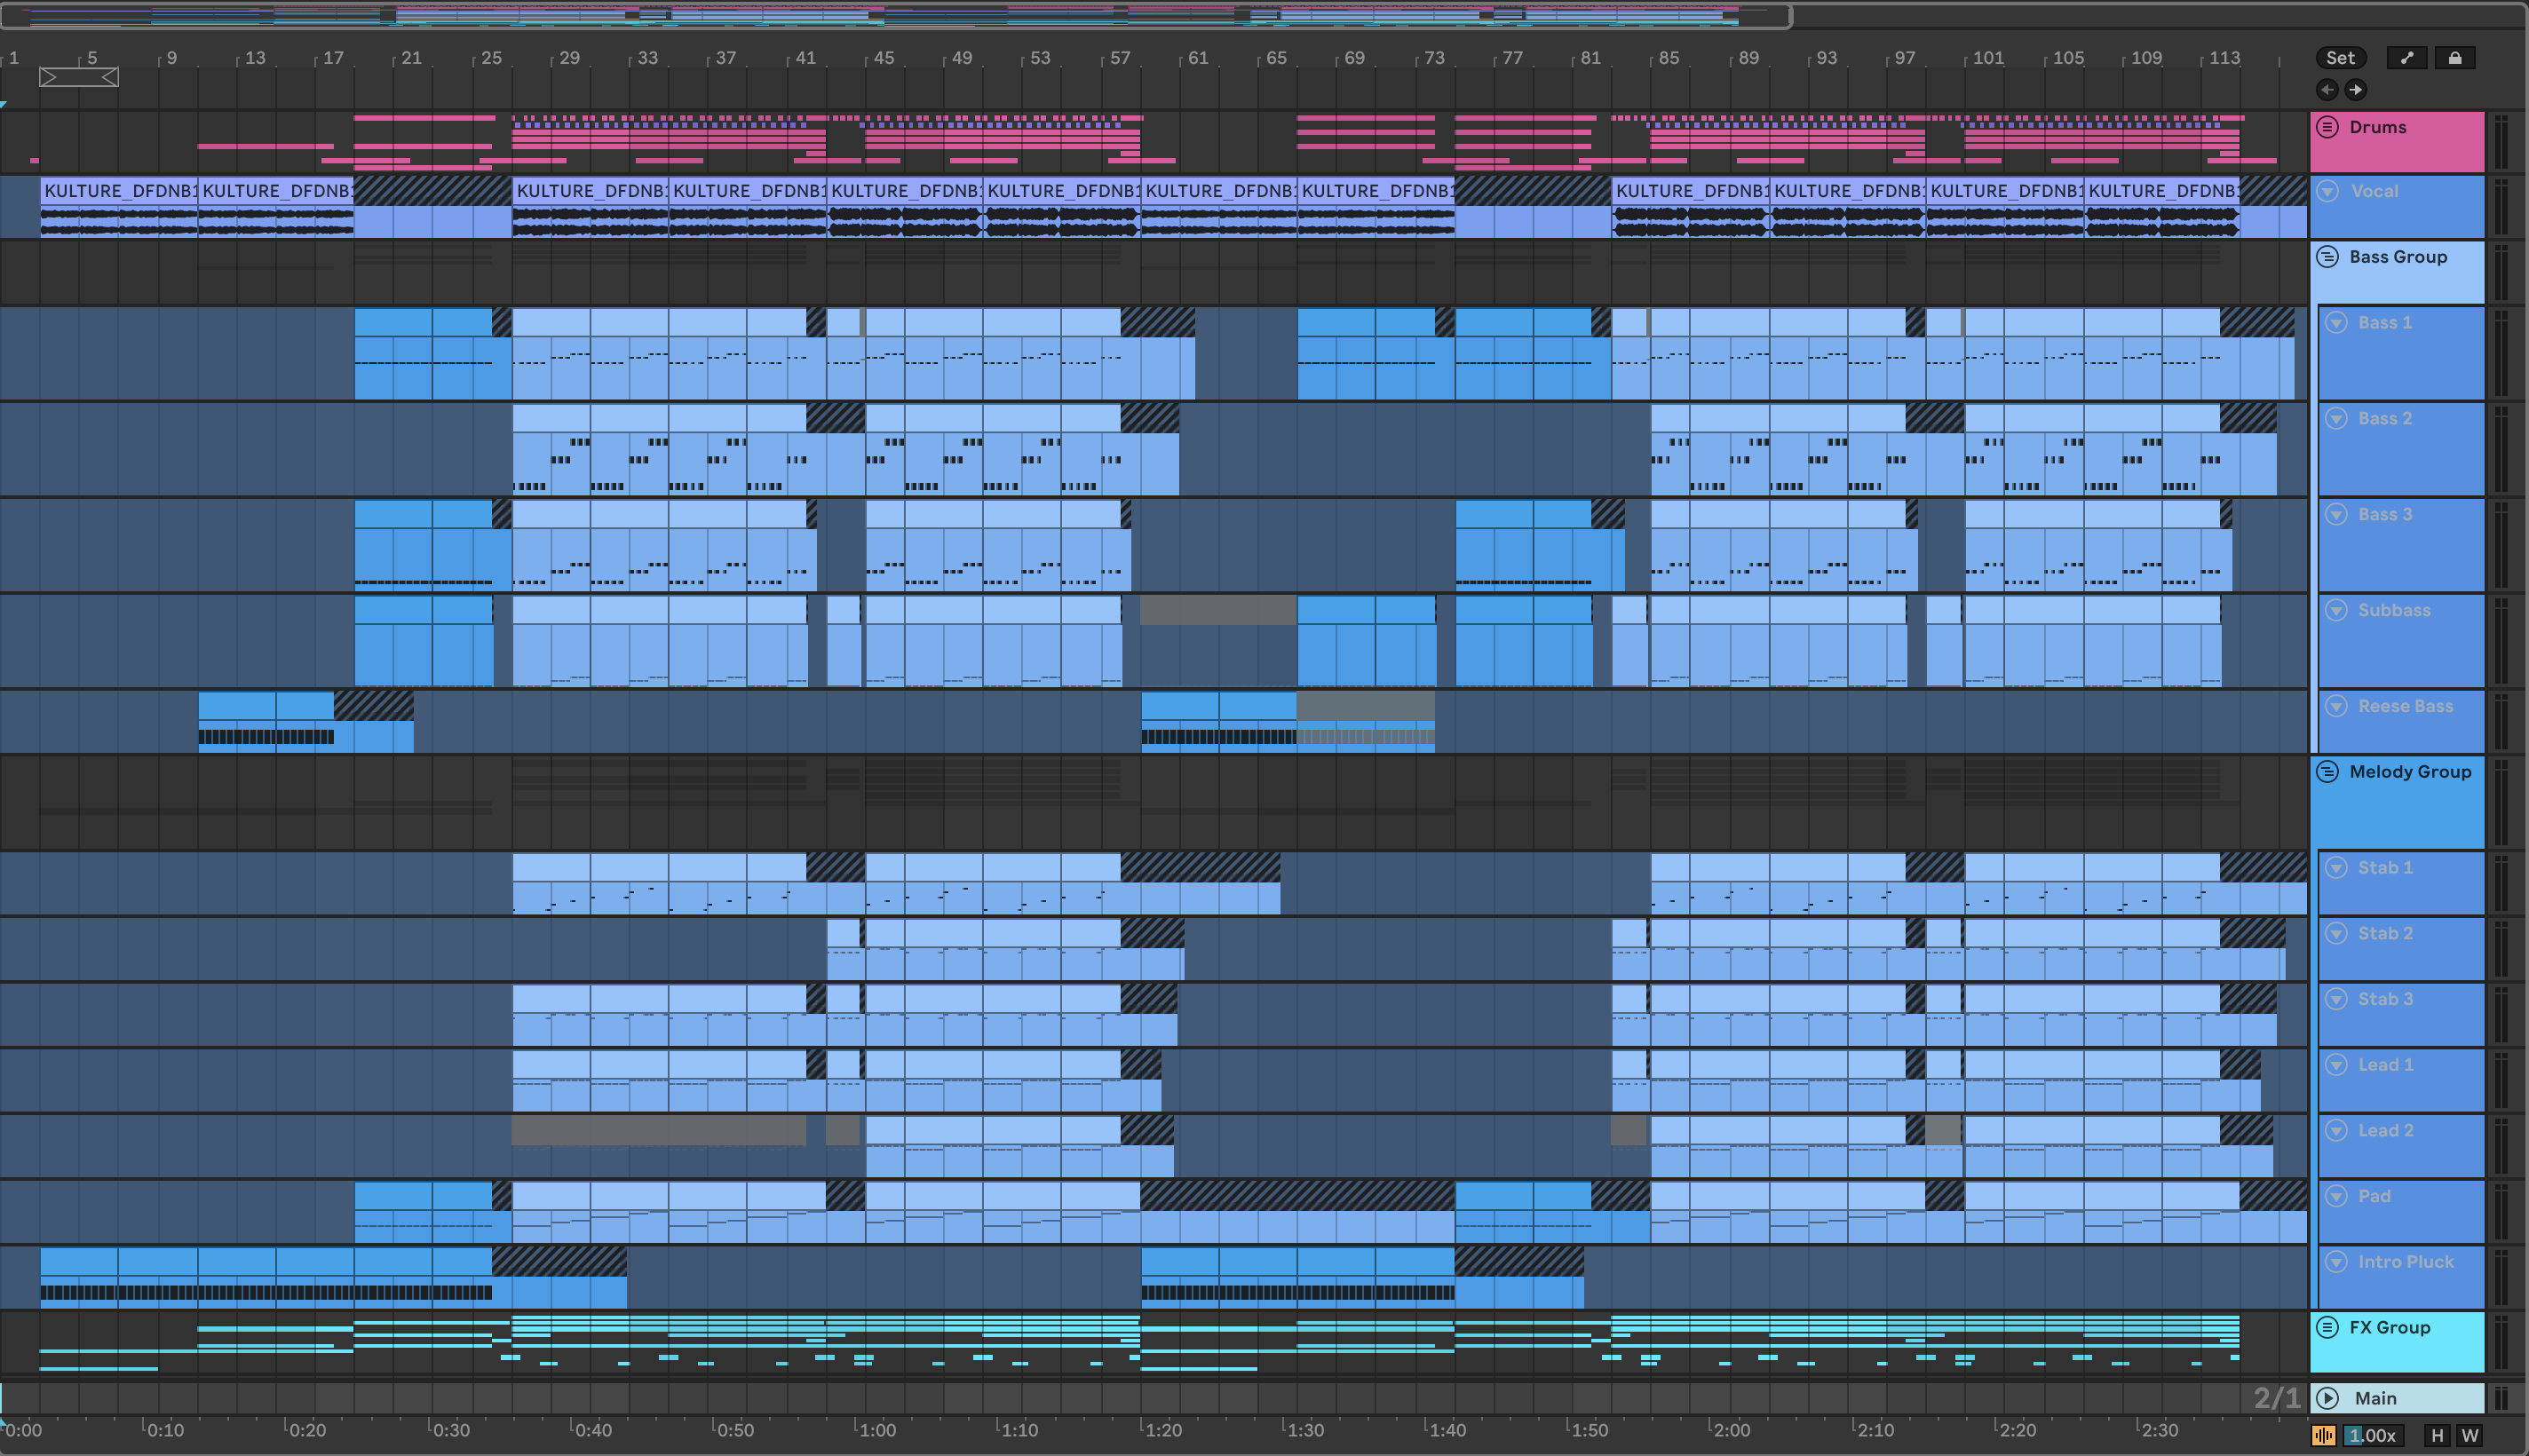Viewport: 2529px width, 1456px height.
Task: Click the lock envelopes icon
Action: [x=2454, y=58]
